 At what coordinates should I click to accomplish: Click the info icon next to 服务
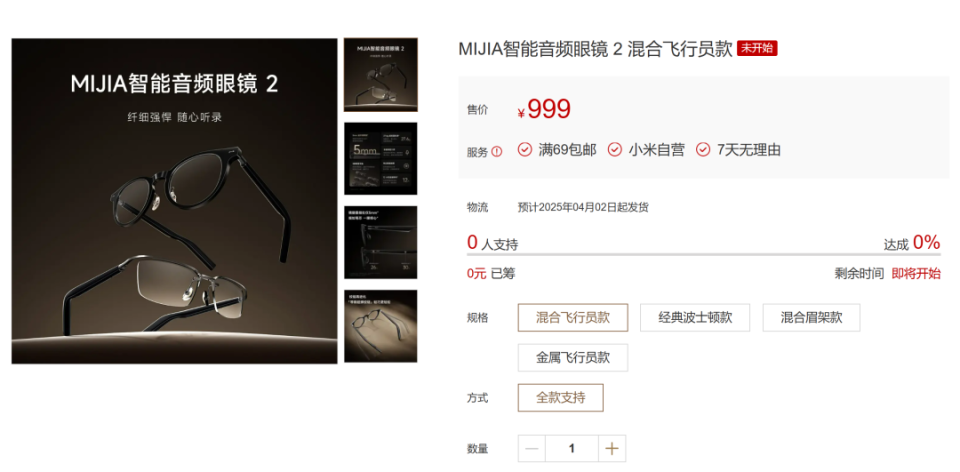point(497,152)
